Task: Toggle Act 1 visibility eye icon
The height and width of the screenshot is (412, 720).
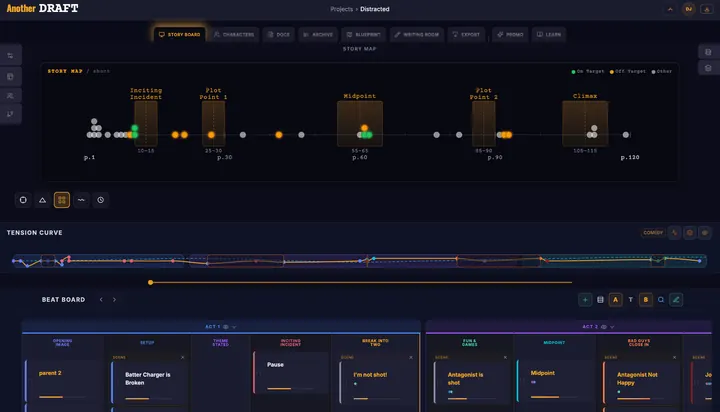Action: point(226,327)
